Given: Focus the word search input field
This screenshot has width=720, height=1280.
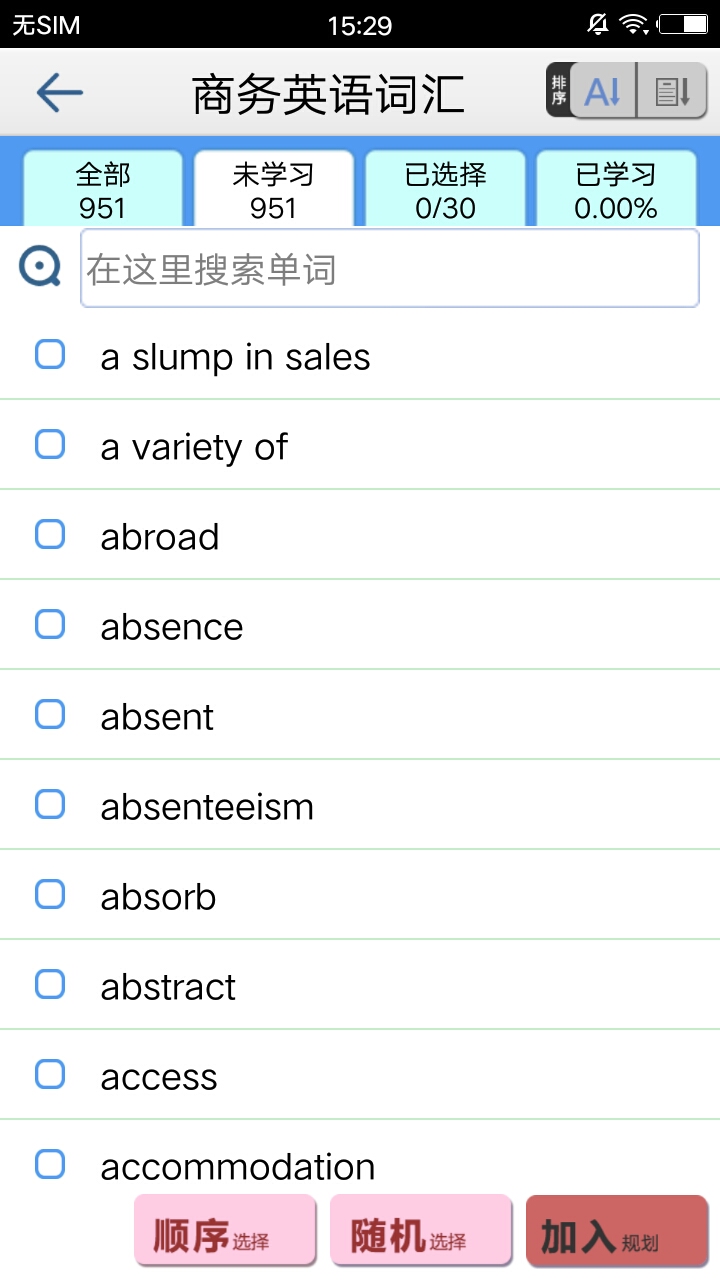Looking at the screenshot, I should tap(389, 268).
